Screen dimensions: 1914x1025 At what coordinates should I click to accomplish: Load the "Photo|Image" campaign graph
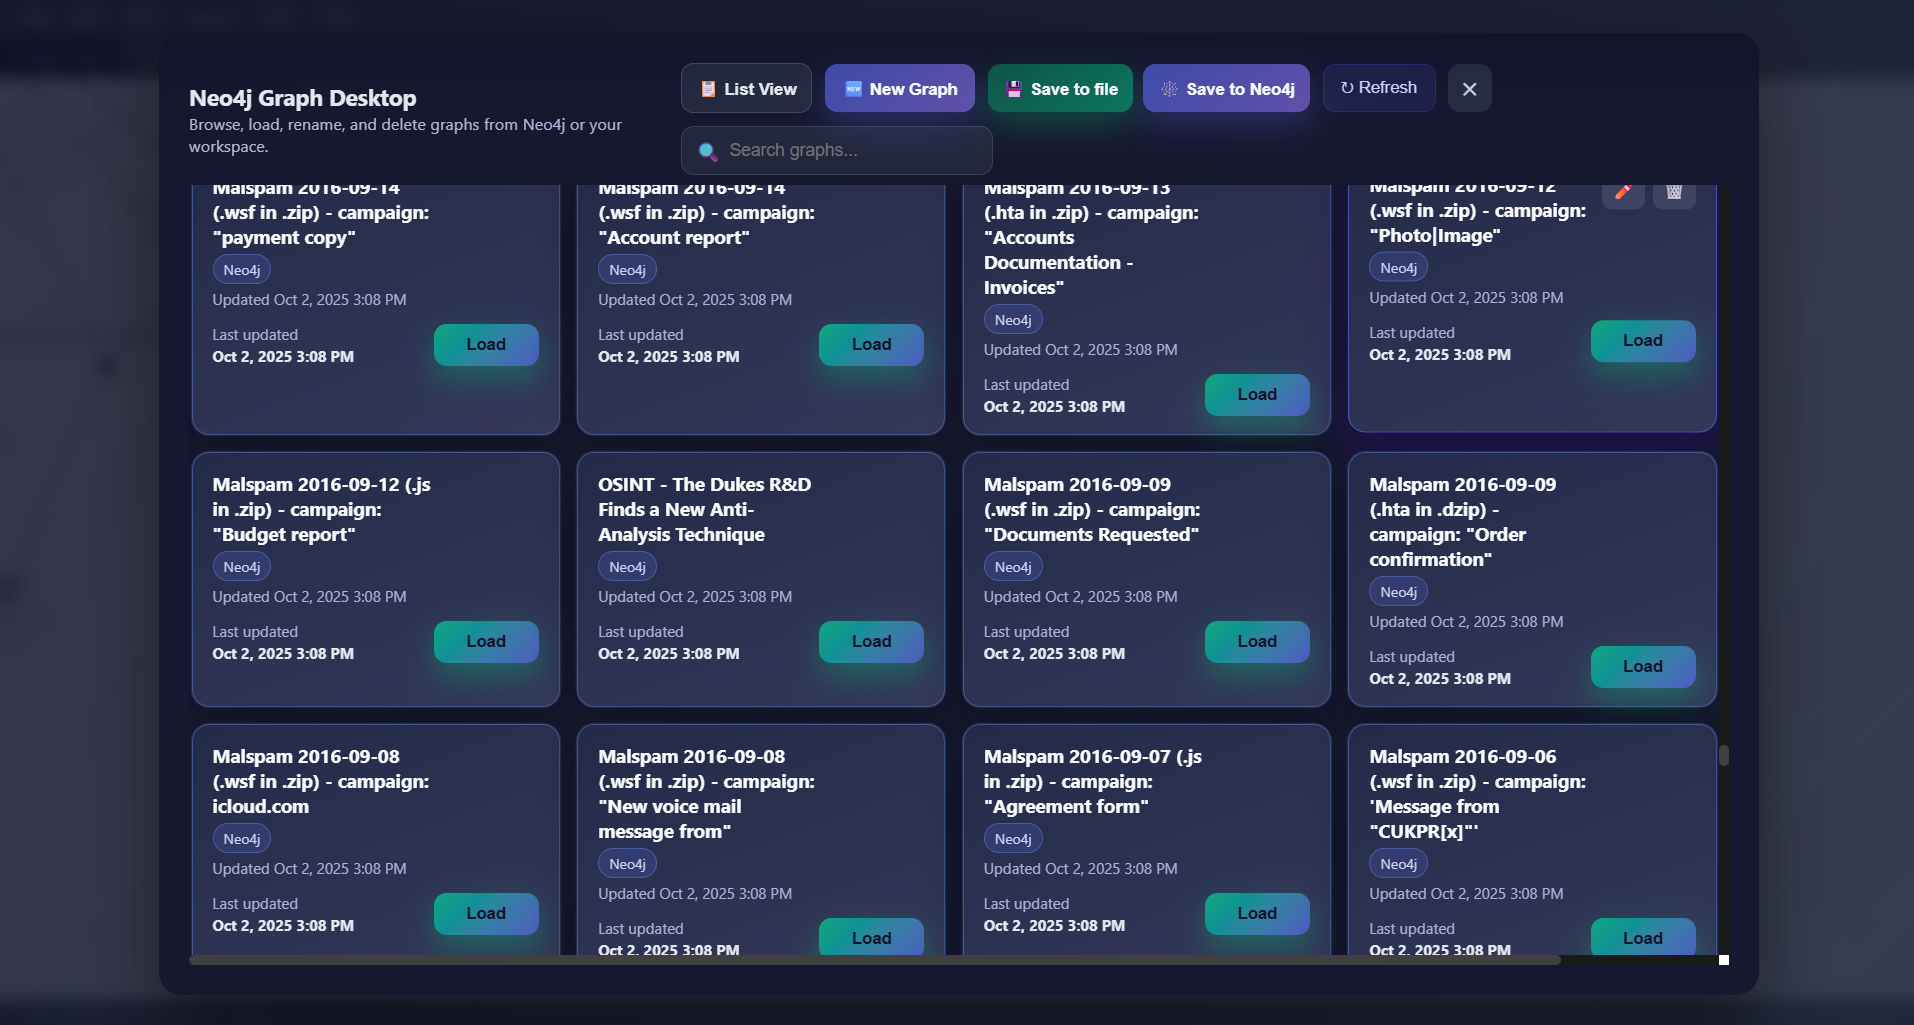click(x=1643, y=341)
